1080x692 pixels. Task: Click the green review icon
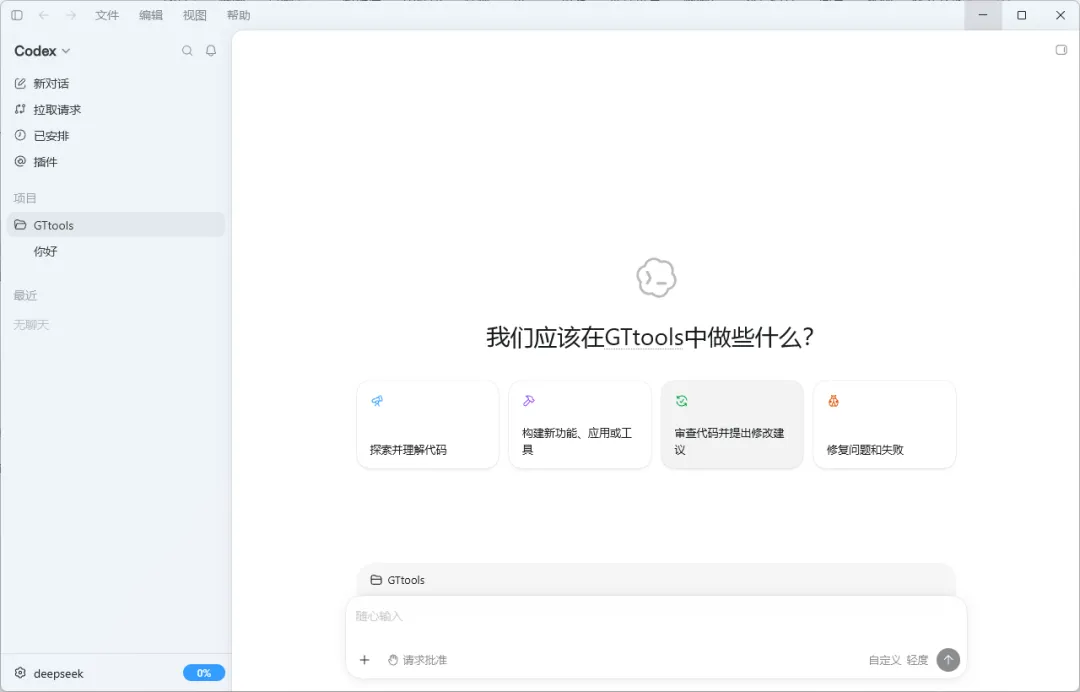point(681,401)
